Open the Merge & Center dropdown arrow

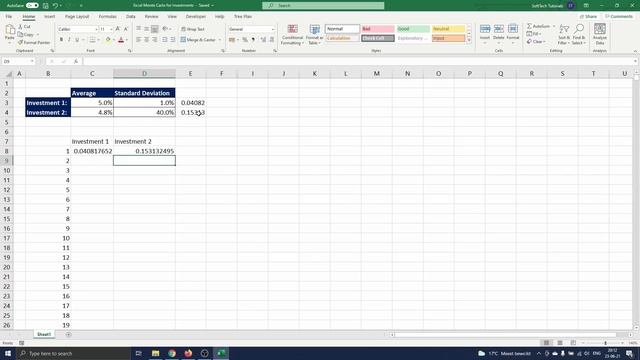220,40
